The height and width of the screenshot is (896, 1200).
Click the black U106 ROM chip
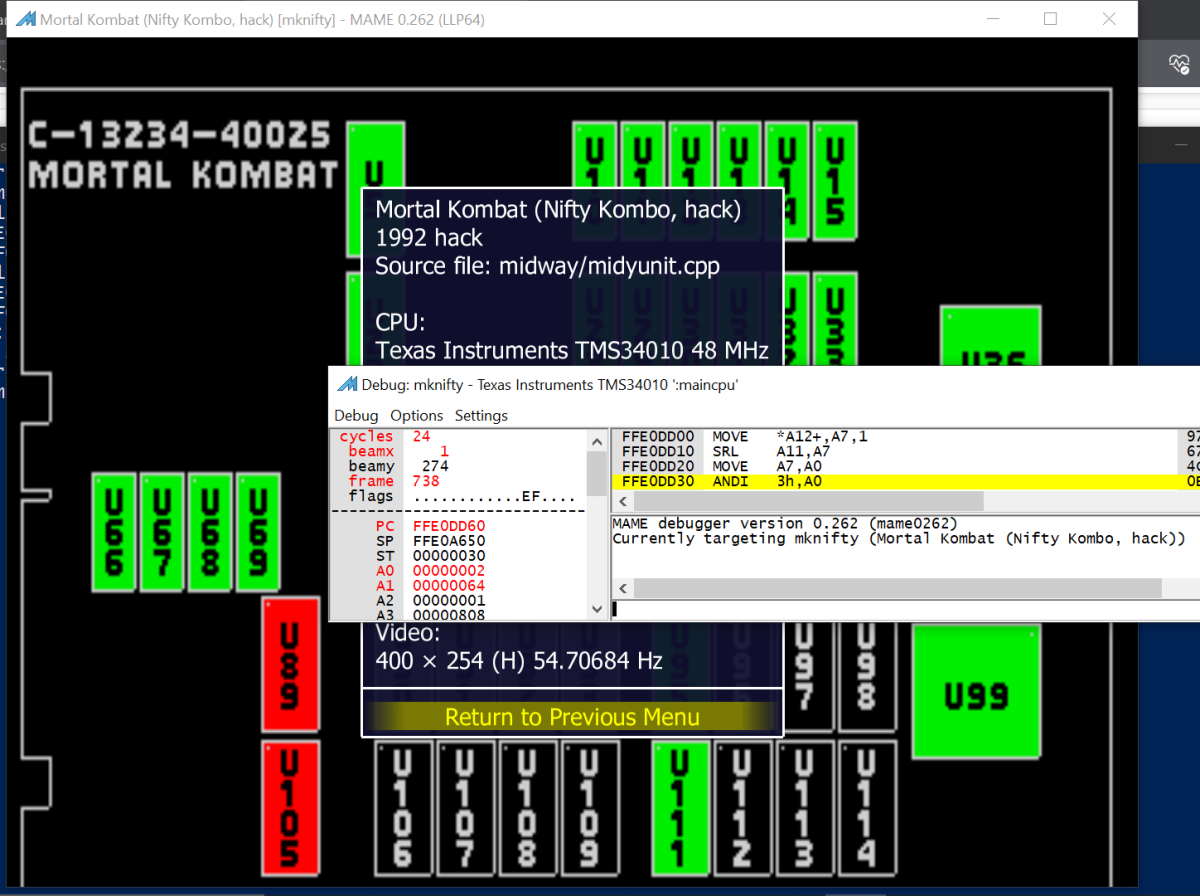402,808
